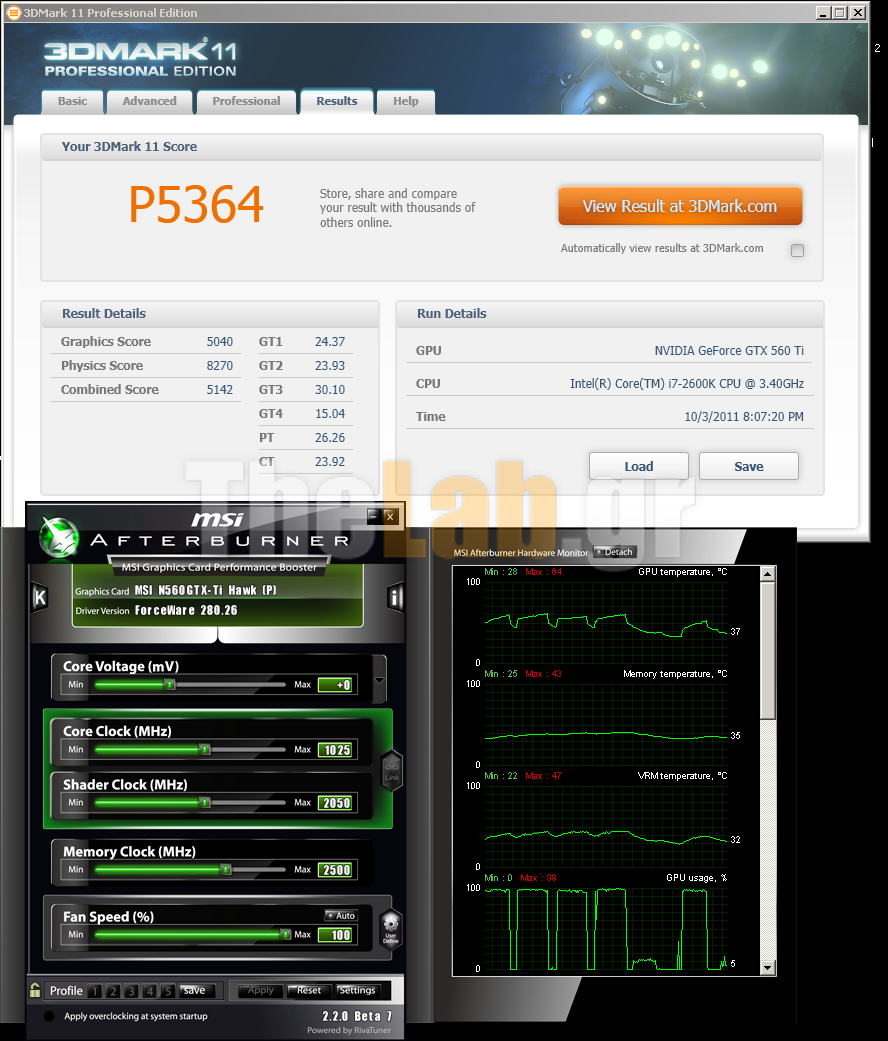The image size is (888, 1041).
Task: Open Afterburner Settings
Action: [x=358, y=991]
